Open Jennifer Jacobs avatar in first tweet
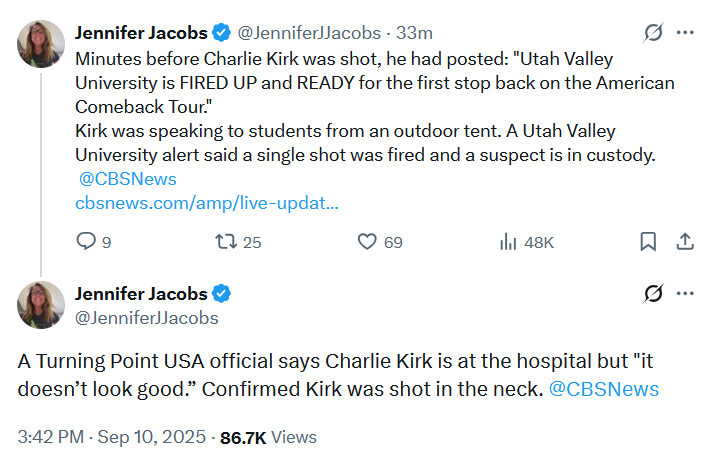This screenshot has width=708, height=463. pyautogui.click(x=40, y=42)
